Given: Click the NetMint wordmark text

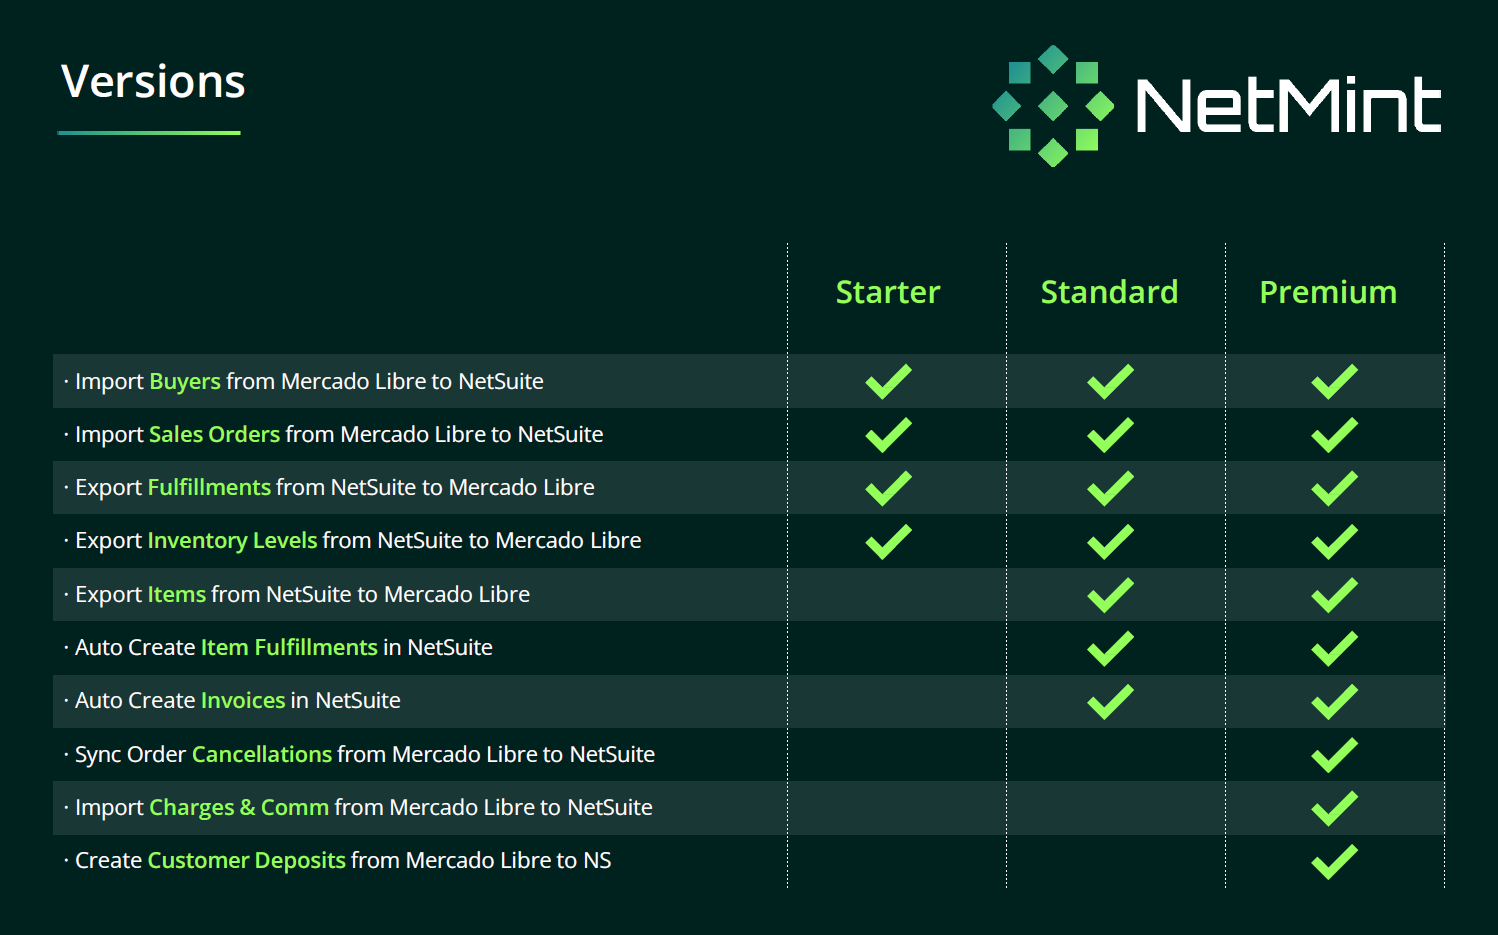Looking at the screenshot, I should point(1289,106).
